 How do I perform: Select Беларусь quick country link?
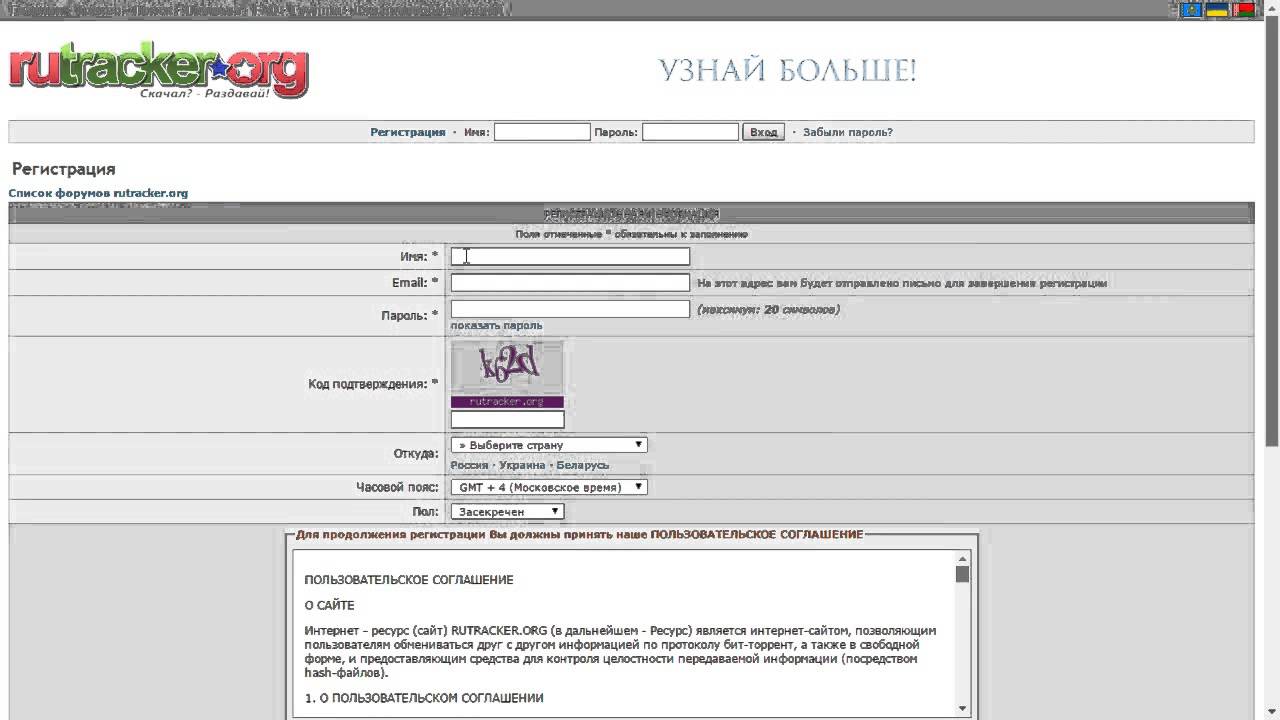pos(582,465)
